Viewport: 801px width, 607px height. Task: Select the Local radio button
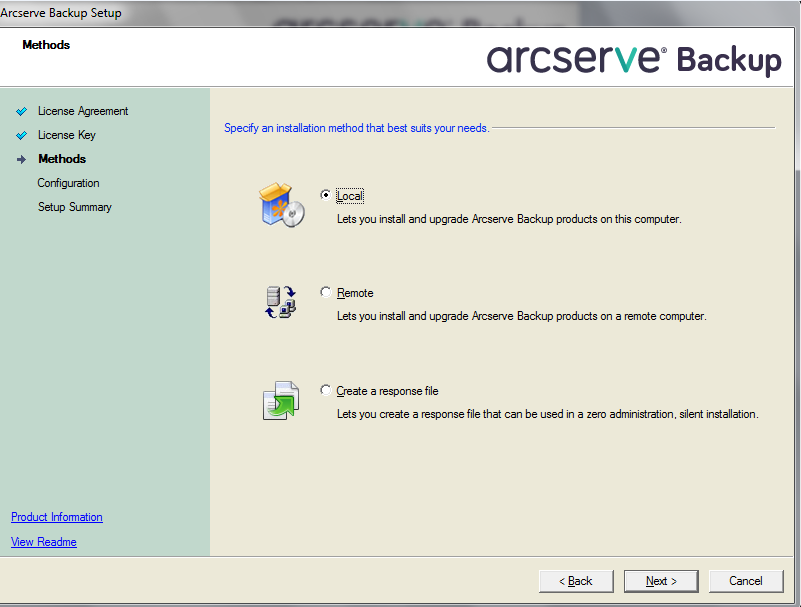tap(326, 196)
